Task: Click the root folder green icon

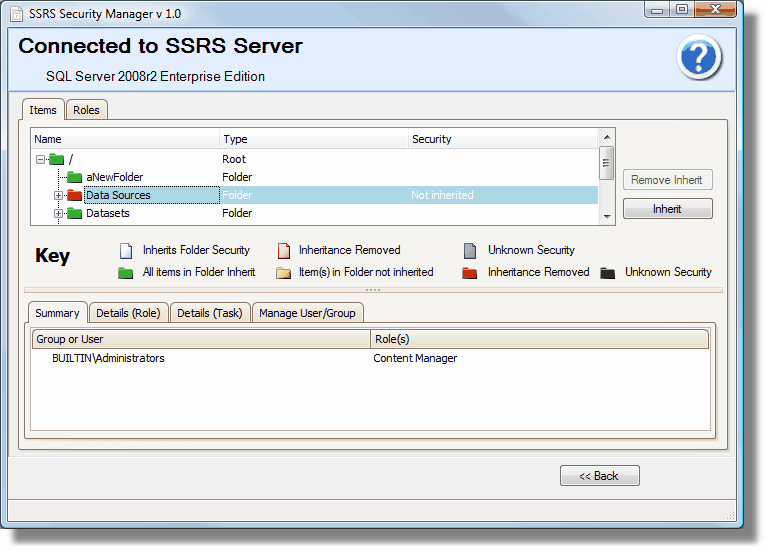Action: point(57,159)
